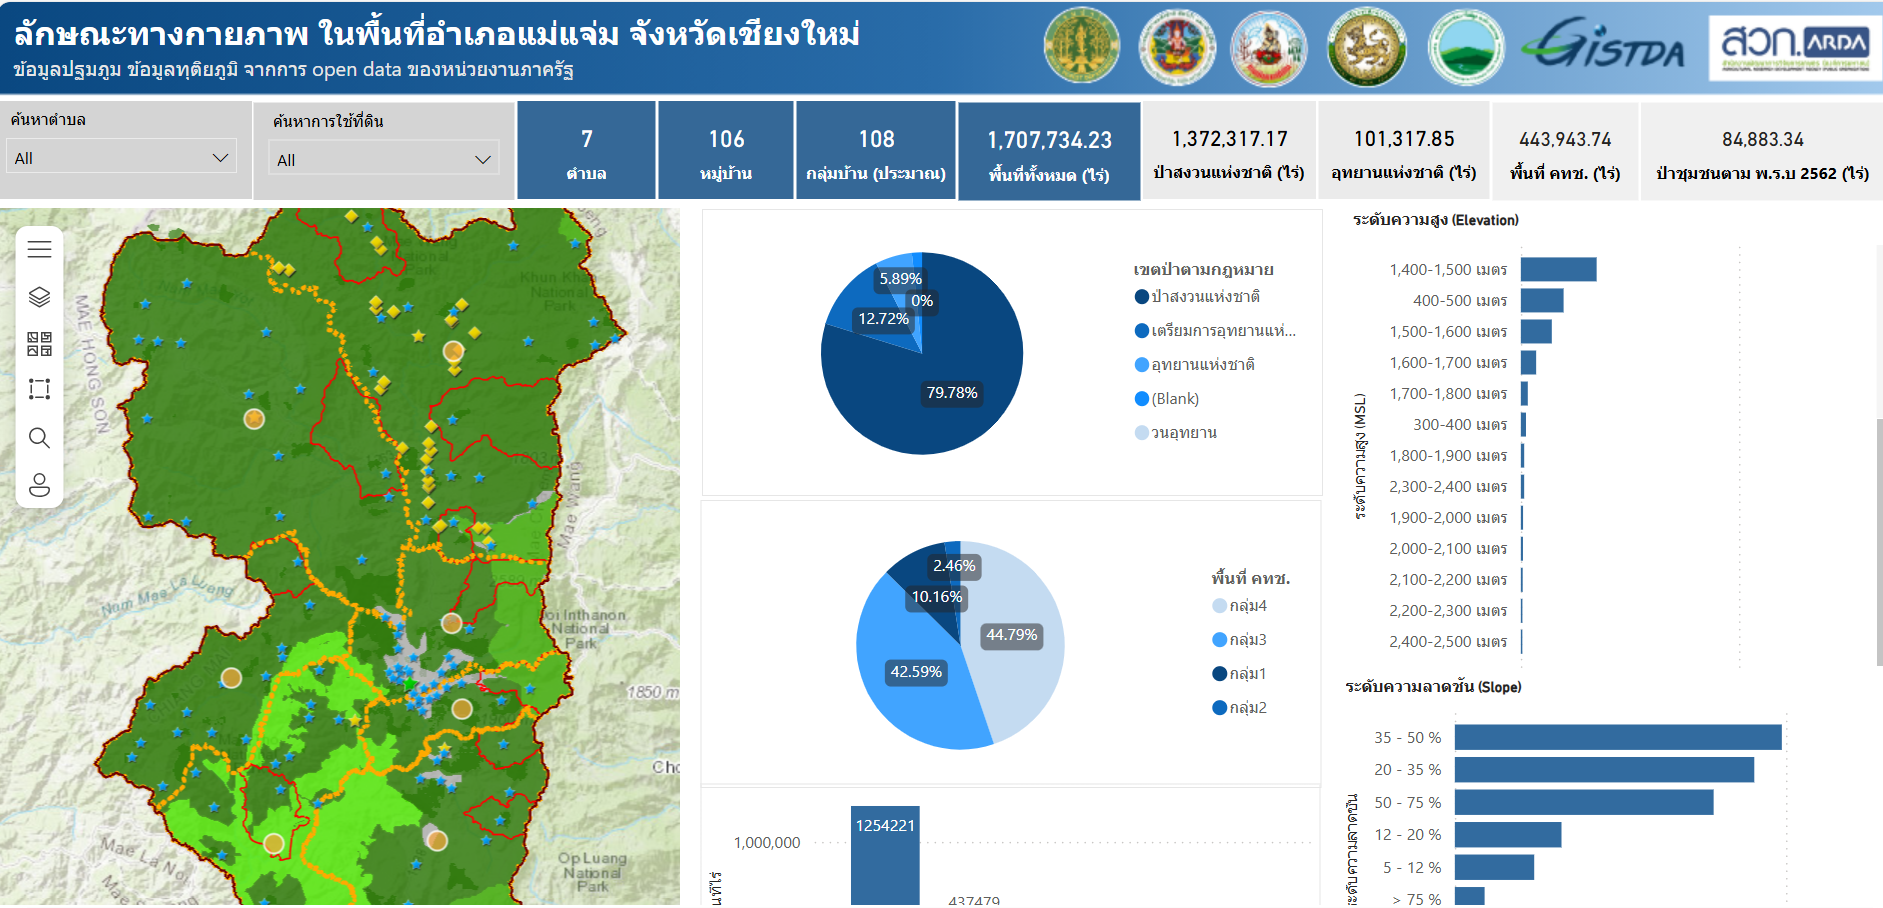This screenshot has width=1883, height=908.
Task: Activate the rectangle selection tool on map
Action: click(x=39, y=389)
